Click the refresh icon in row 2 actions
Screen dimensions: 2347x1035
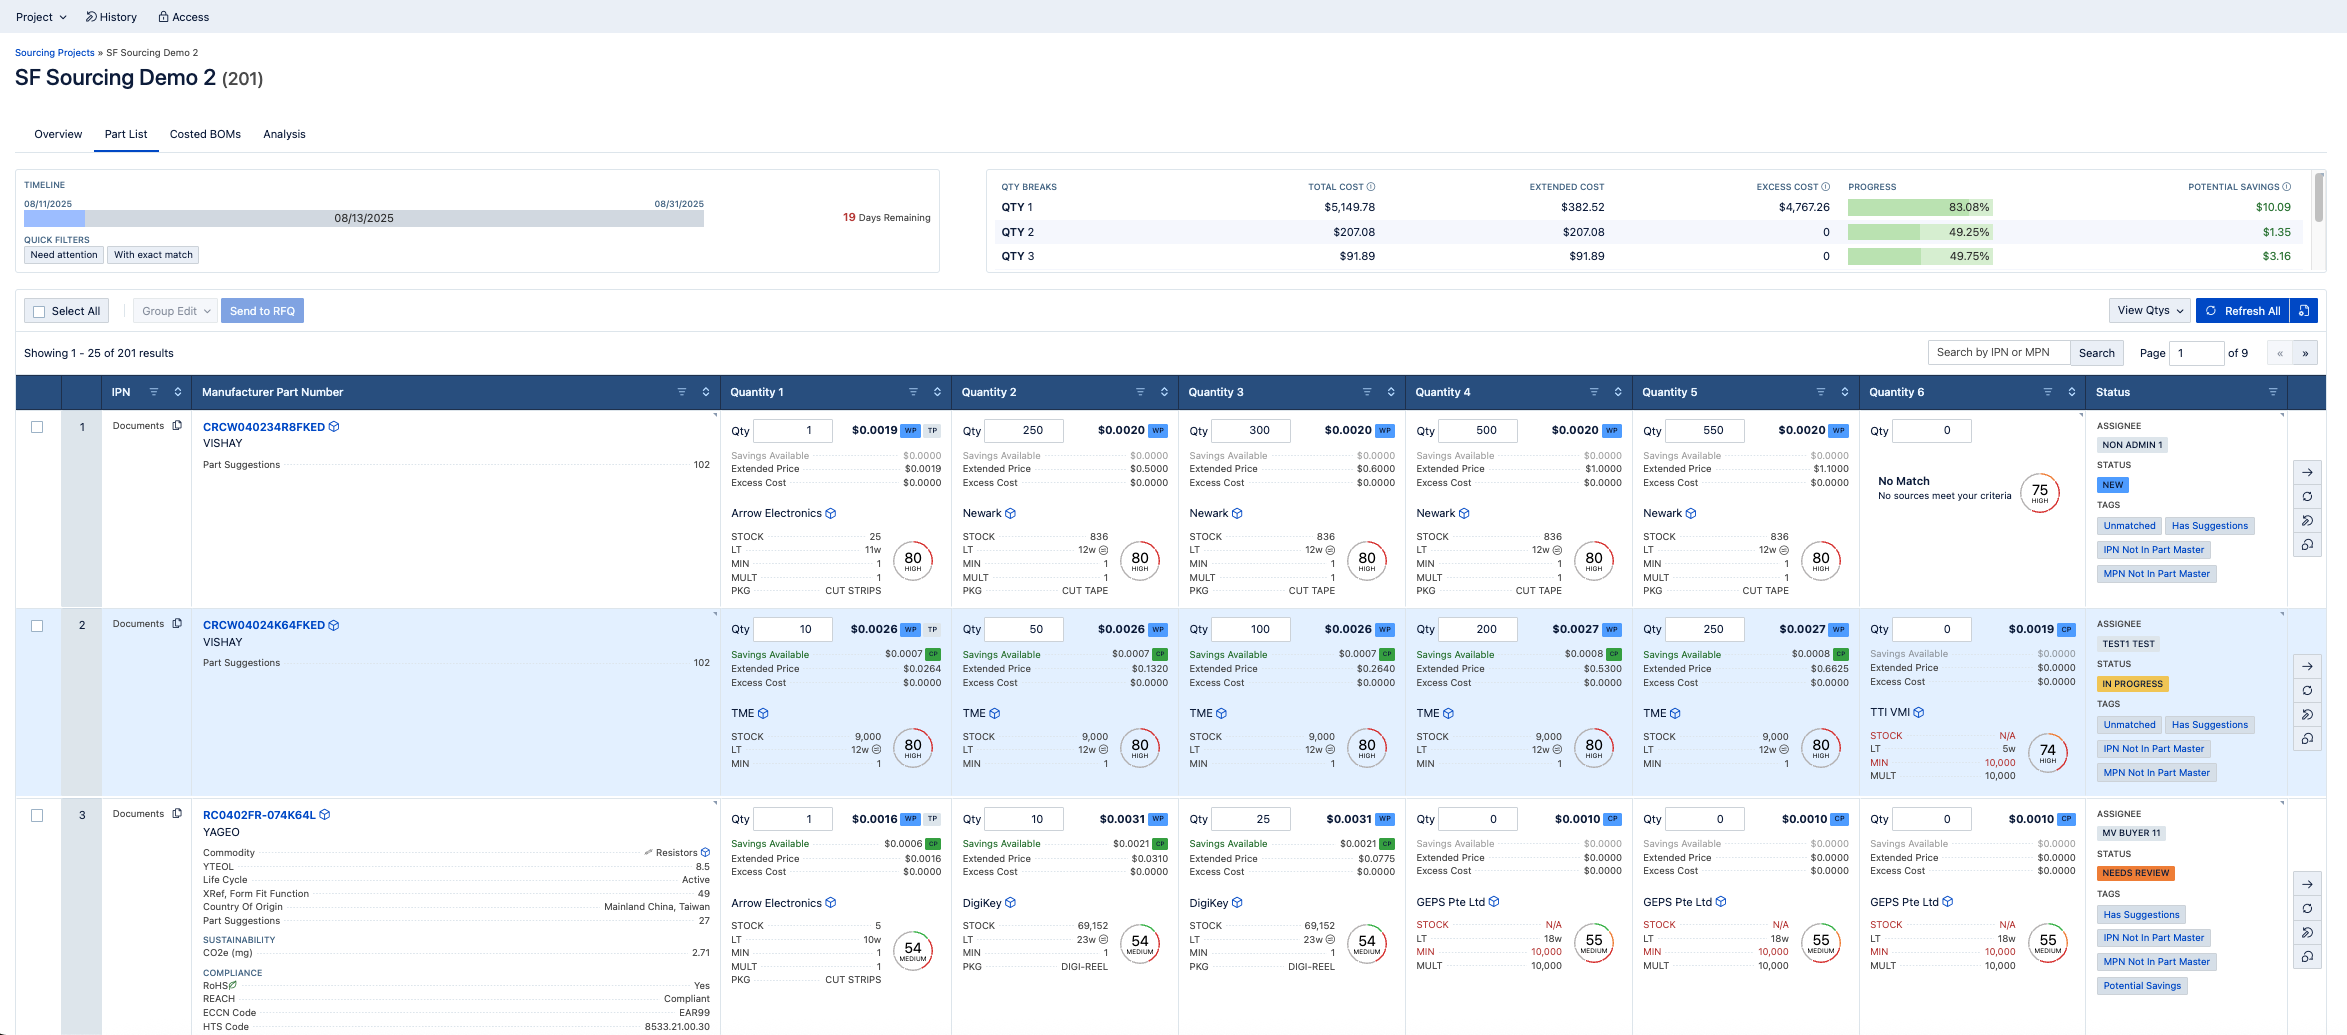click(x=2307, y=690)
